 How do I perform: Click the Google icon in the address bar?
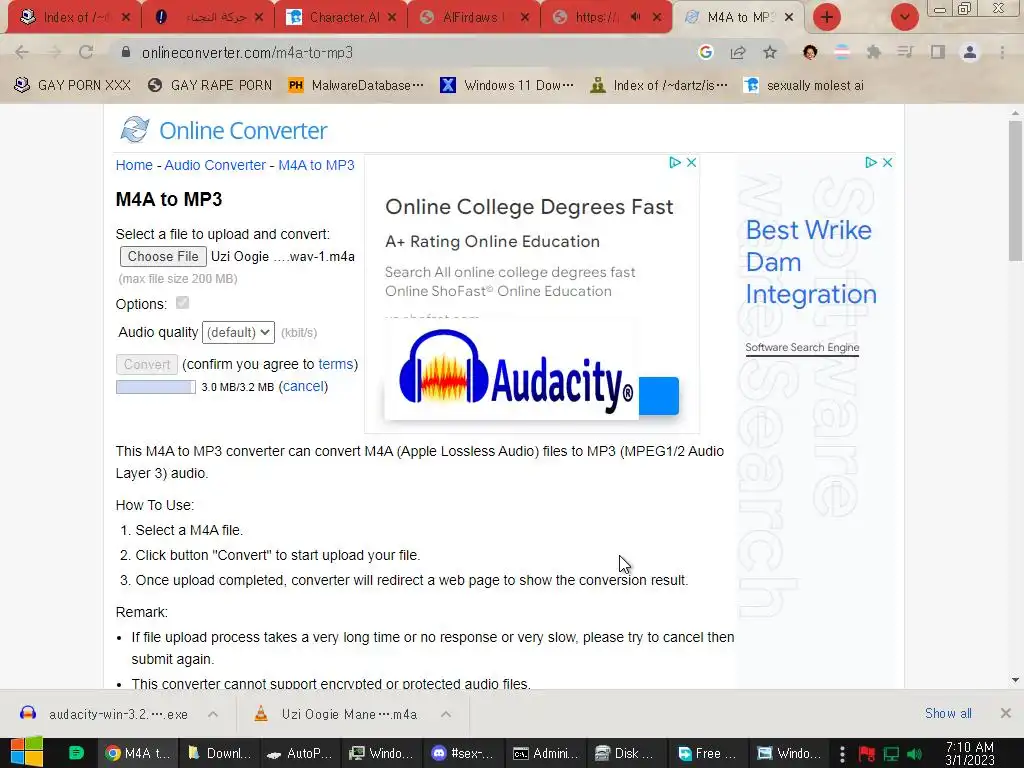[705, 52]
